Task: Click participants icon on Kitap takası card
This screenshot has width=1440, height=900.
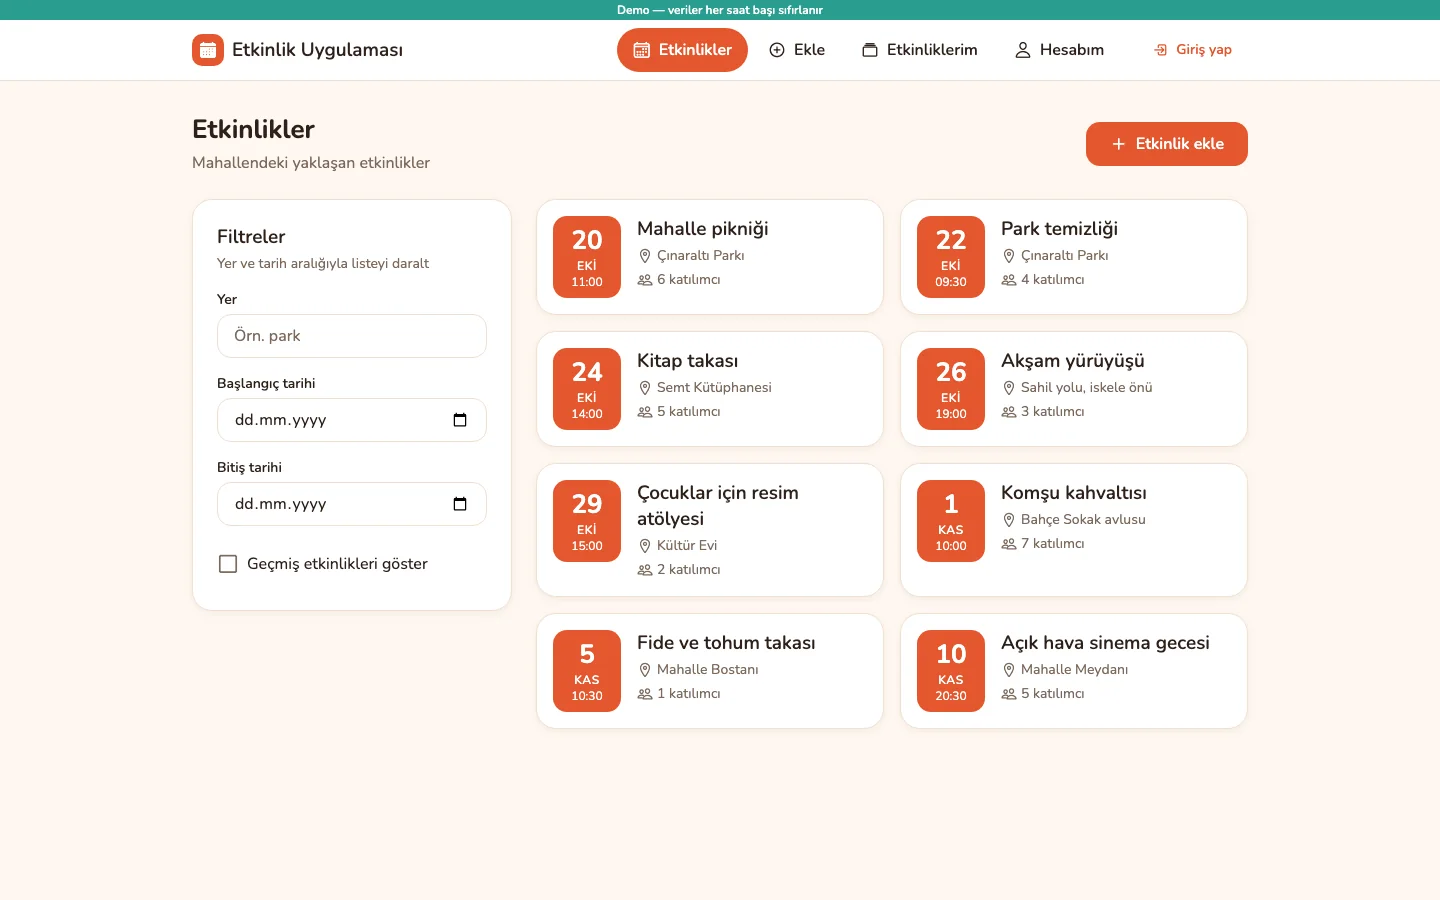Action: coord(645,412)
